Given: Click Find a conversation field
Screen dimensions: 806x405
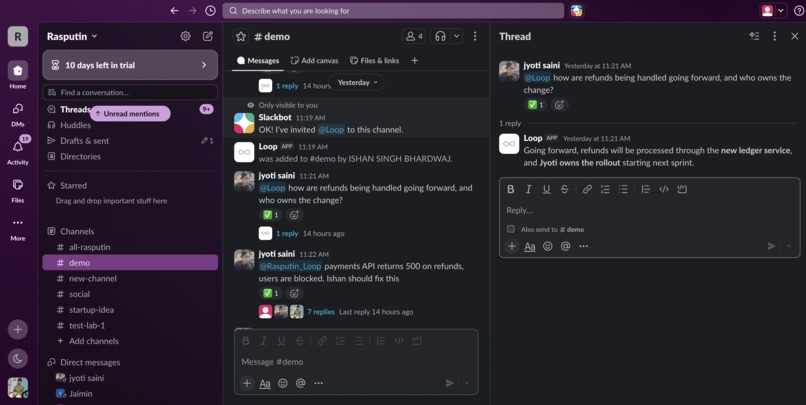Looking at the screenshot, I should [130, 93].
